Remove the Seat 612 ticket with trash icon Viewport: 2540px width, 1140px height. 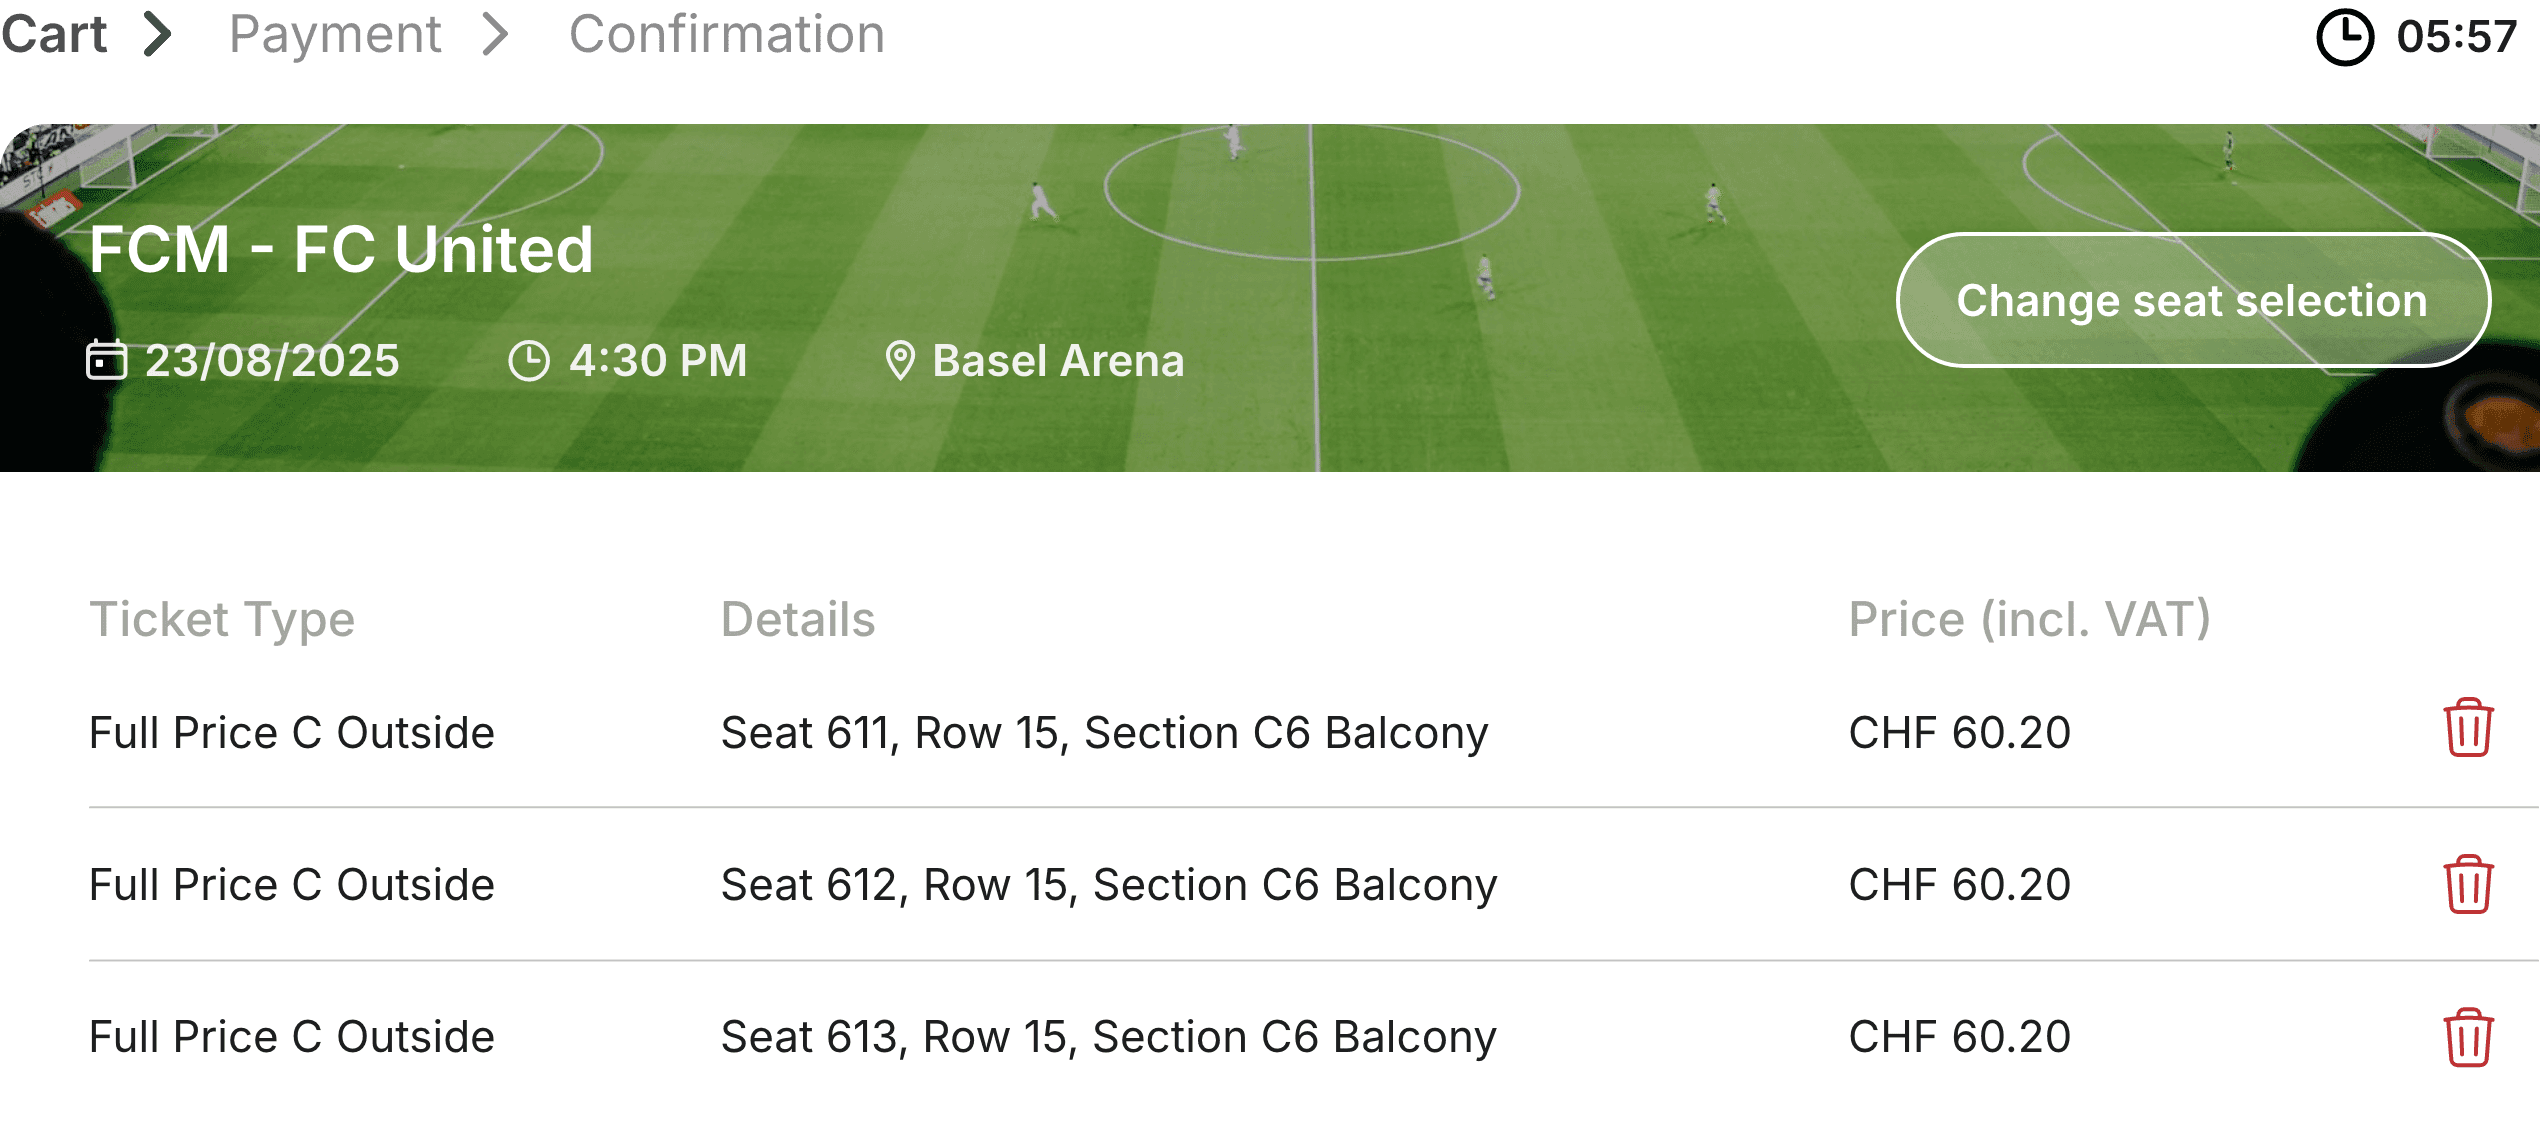click(x=2468, y=884)
